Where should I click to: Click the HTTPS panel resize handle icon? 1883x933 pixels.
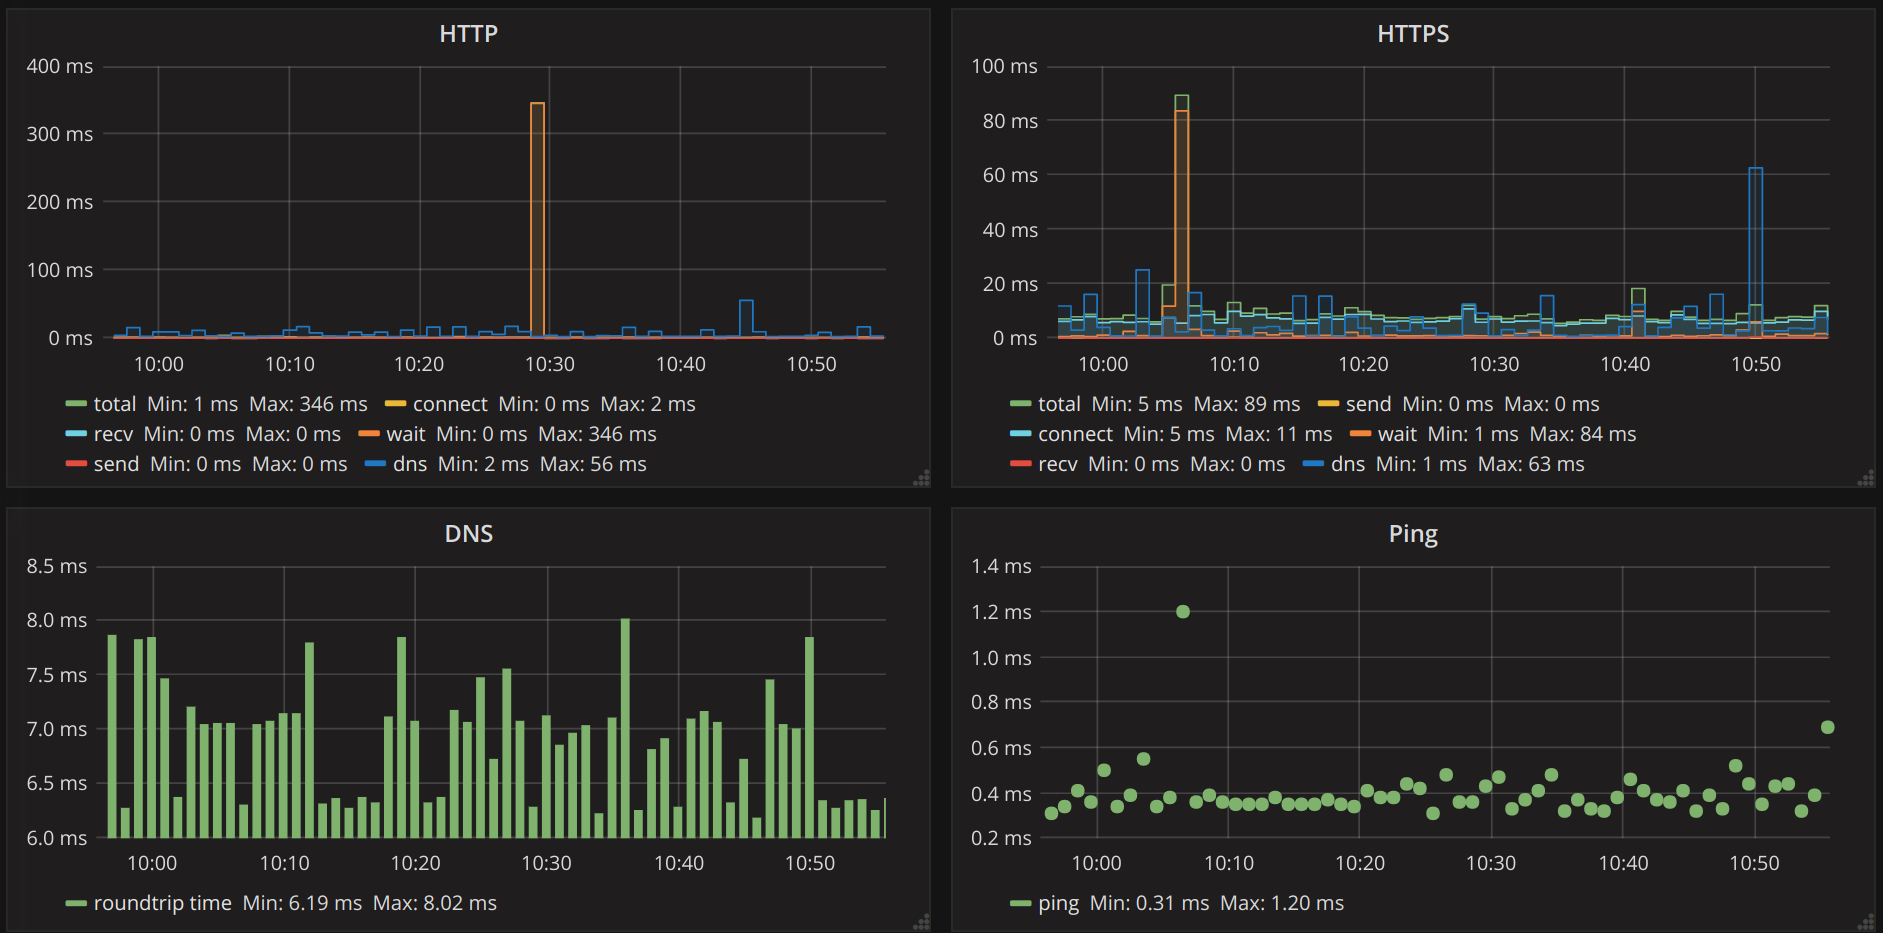pos(1866,478)
